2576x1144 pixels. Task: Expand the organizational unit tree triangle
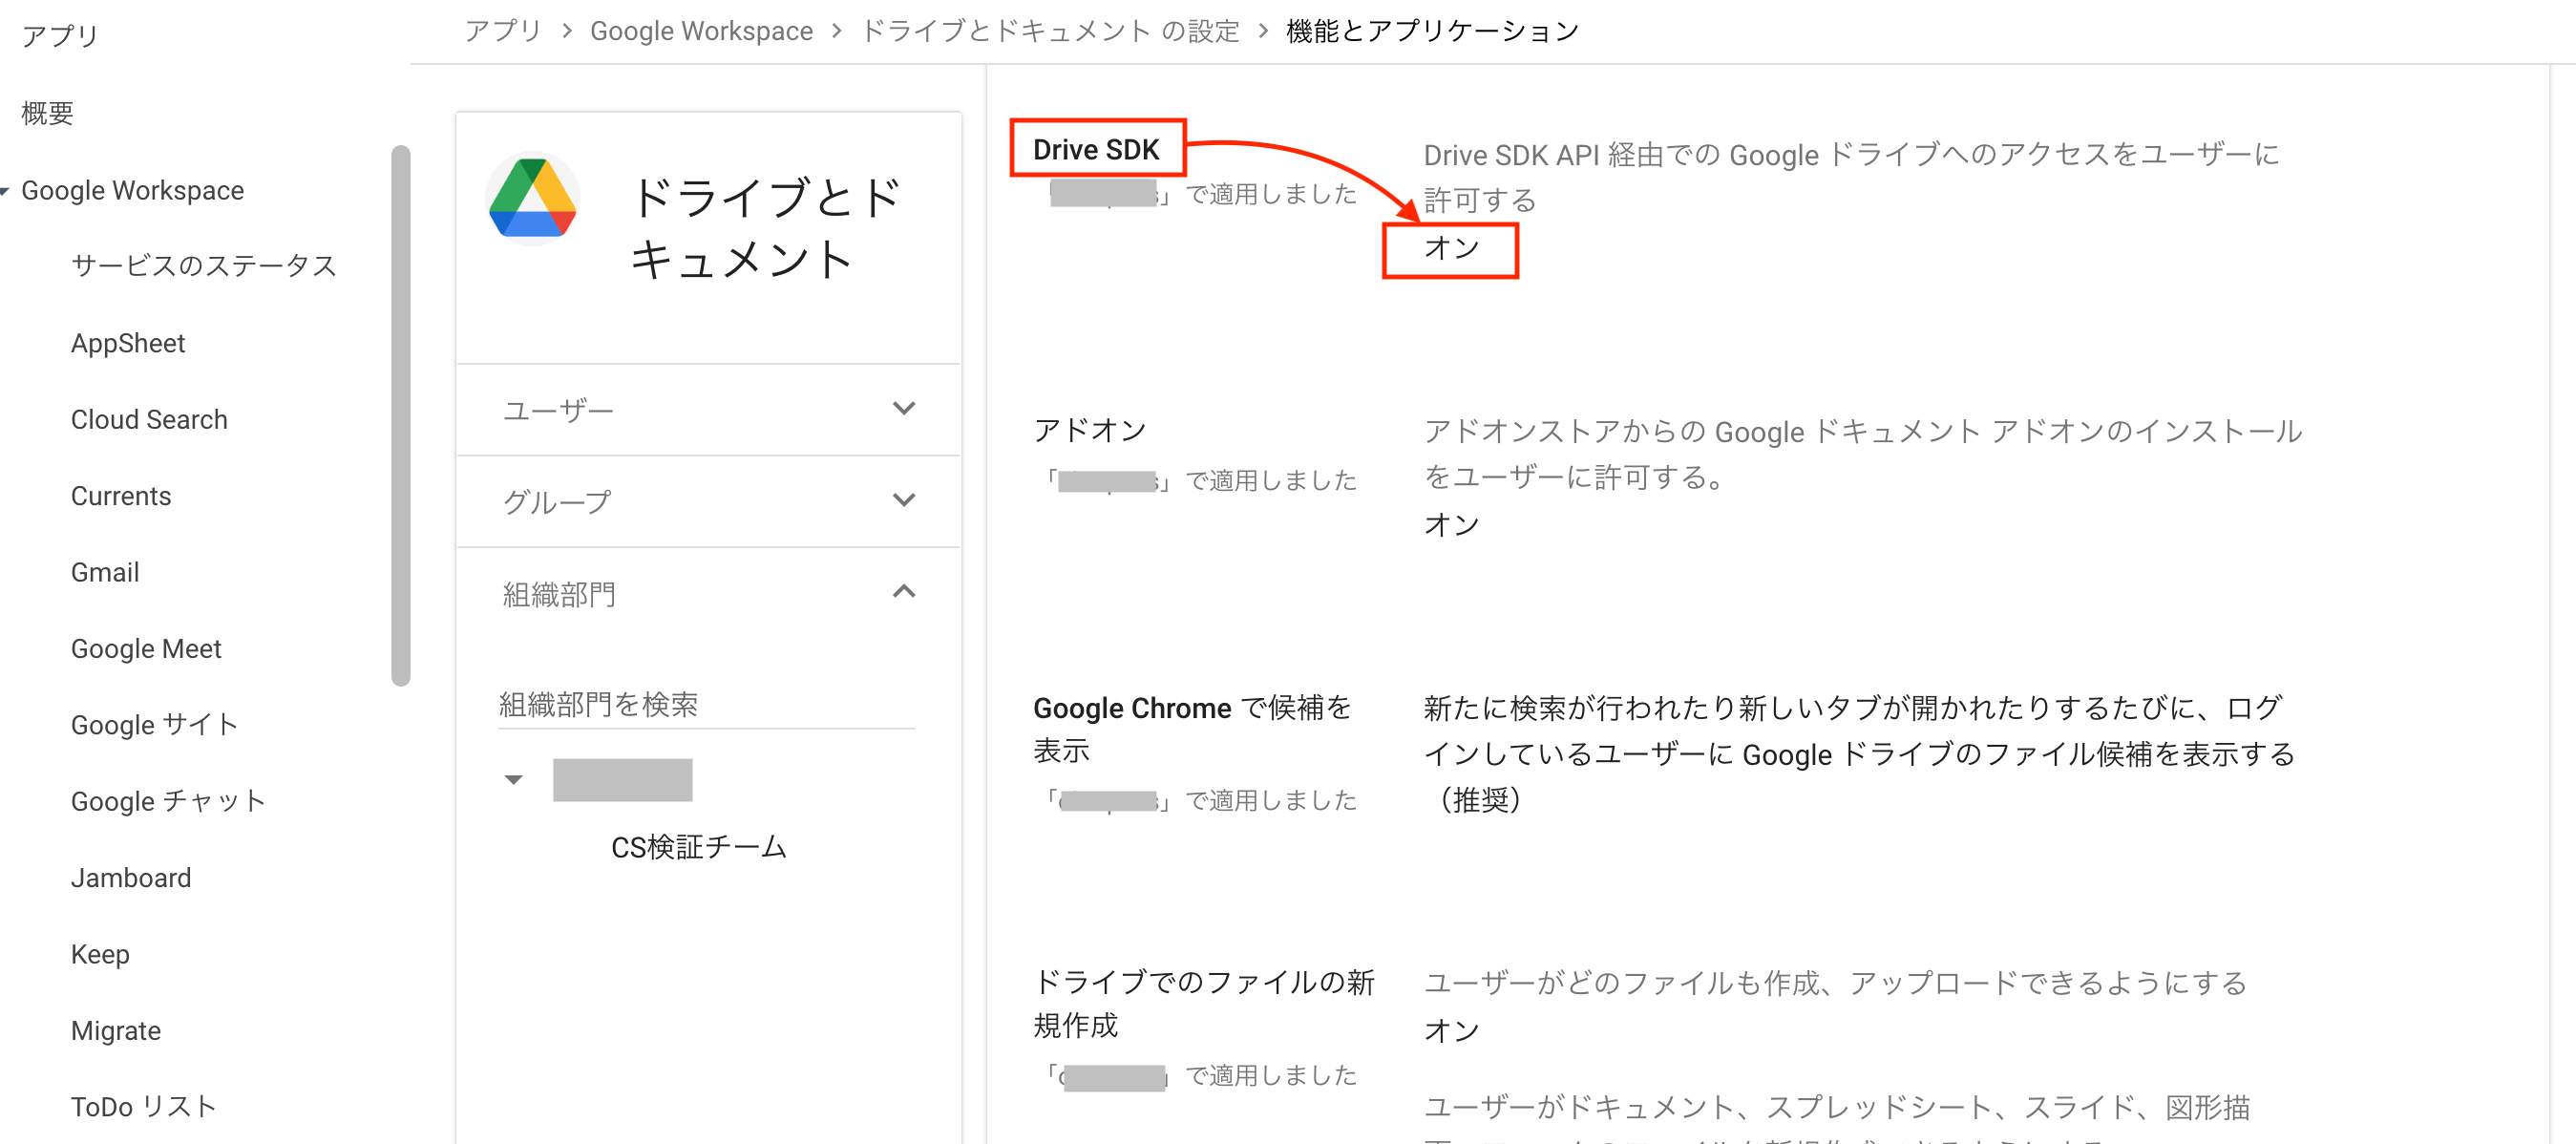(x=514, y=779)
